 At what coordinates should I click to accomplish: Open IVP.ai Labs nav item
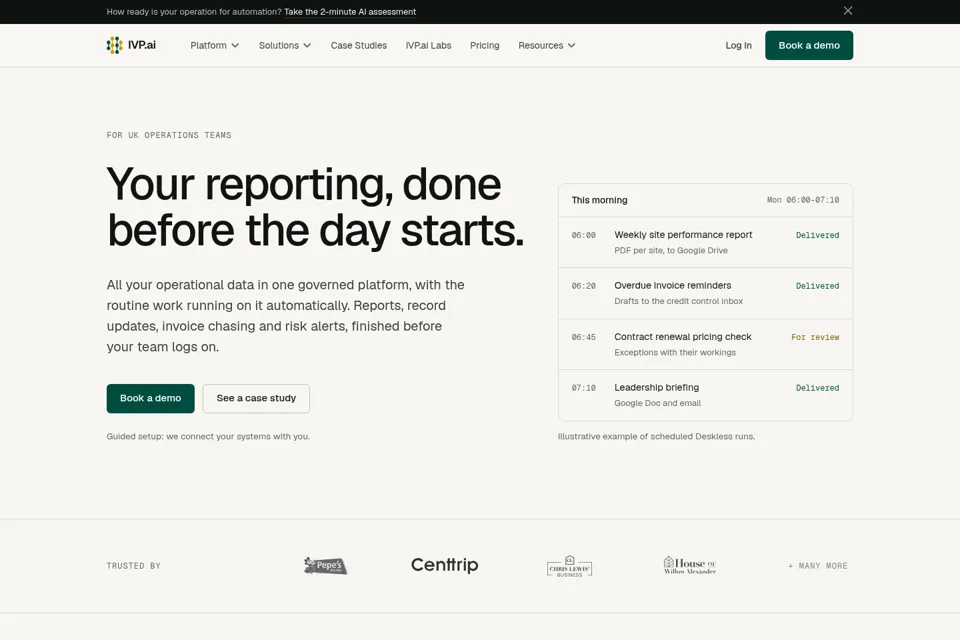coord(429,45)
